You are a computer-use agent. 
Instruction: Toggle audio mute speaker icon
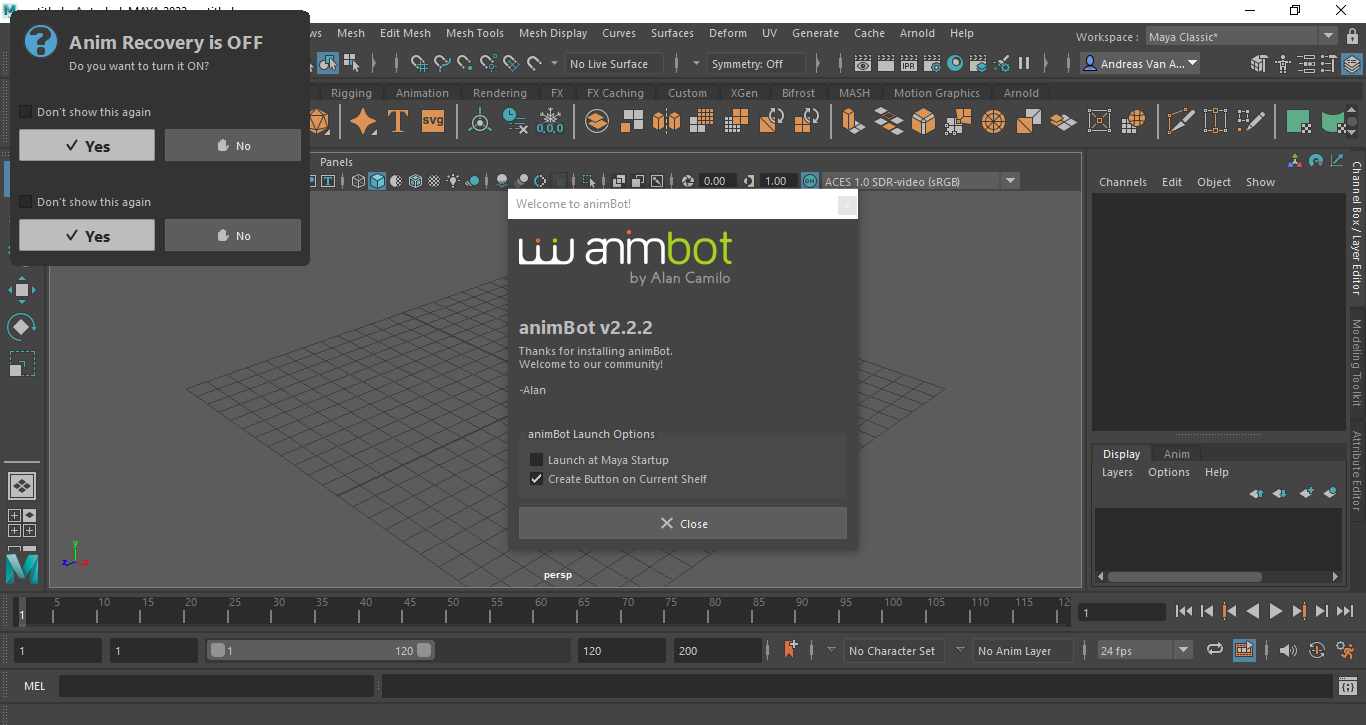click(1288, 650)
